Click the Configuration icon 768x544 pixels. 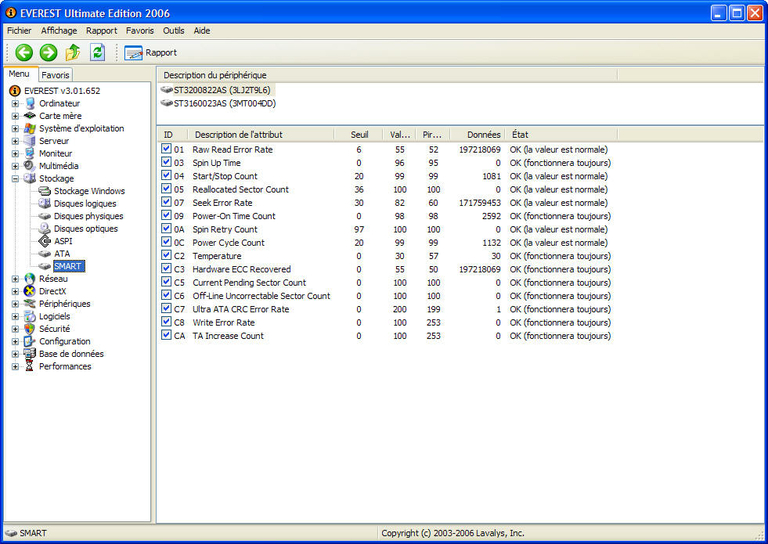[x=30, y=341]
